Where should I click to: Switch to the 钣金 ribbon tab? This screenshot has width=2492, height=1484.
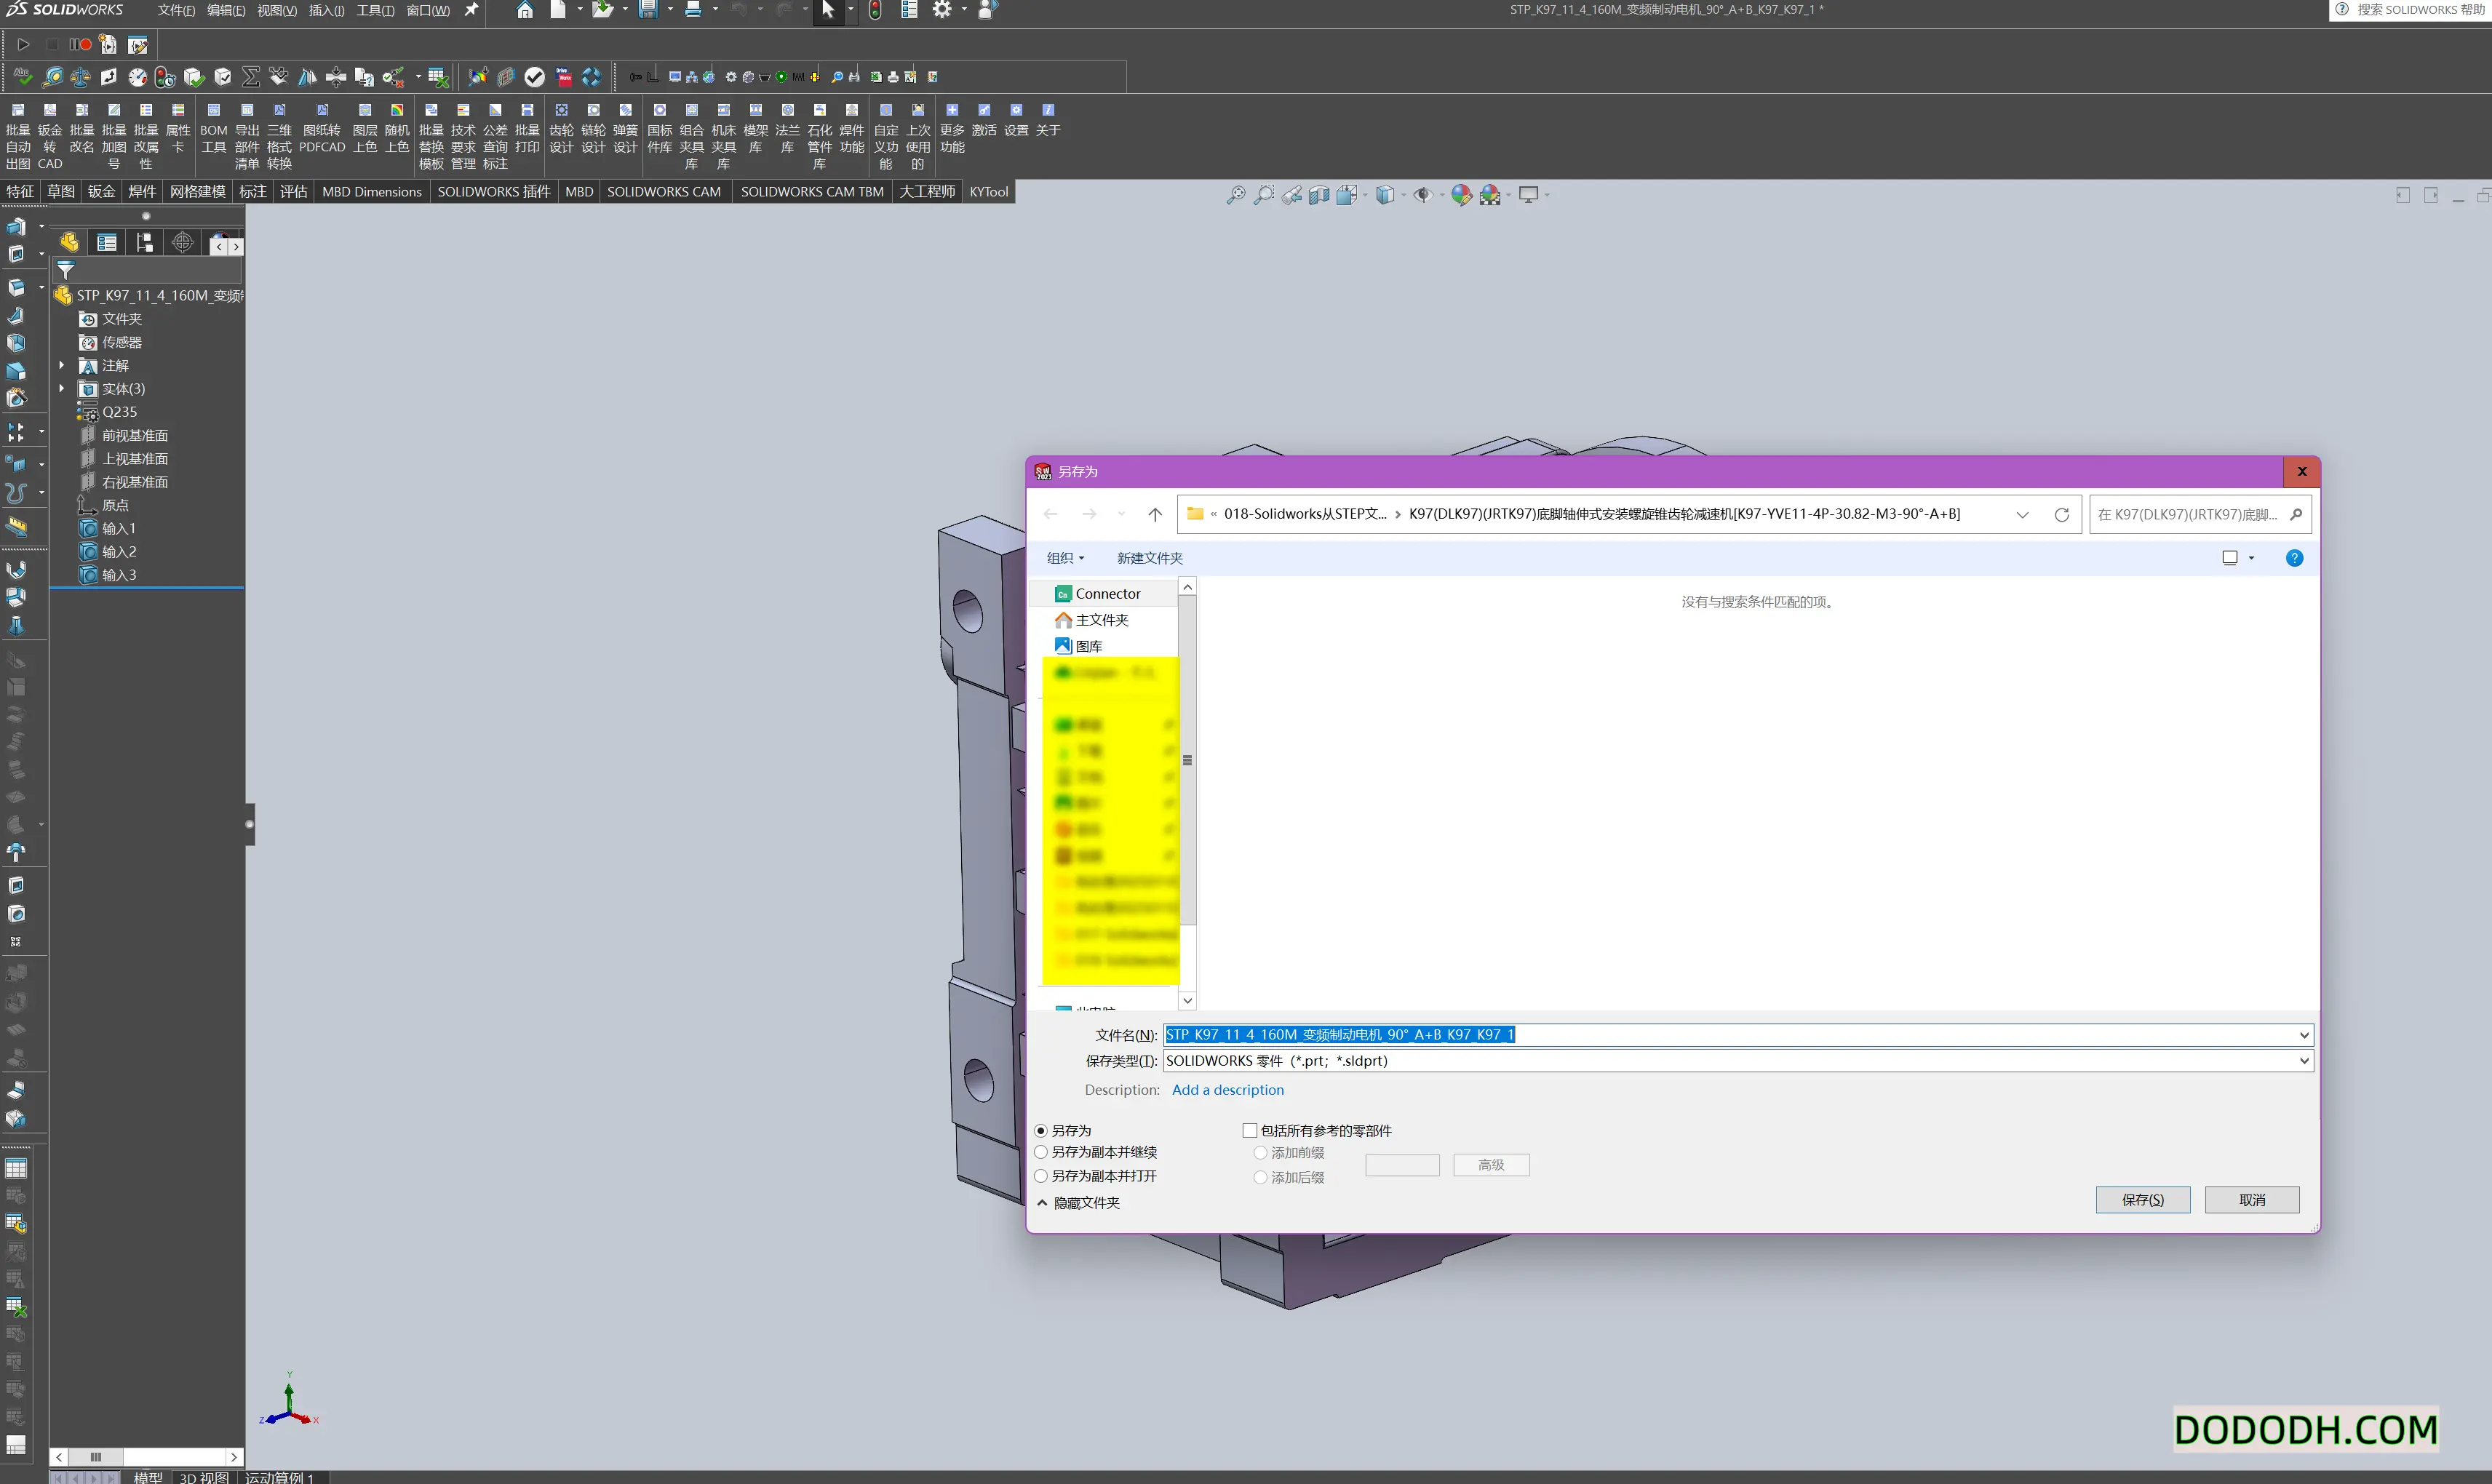(x=101, y=191)
